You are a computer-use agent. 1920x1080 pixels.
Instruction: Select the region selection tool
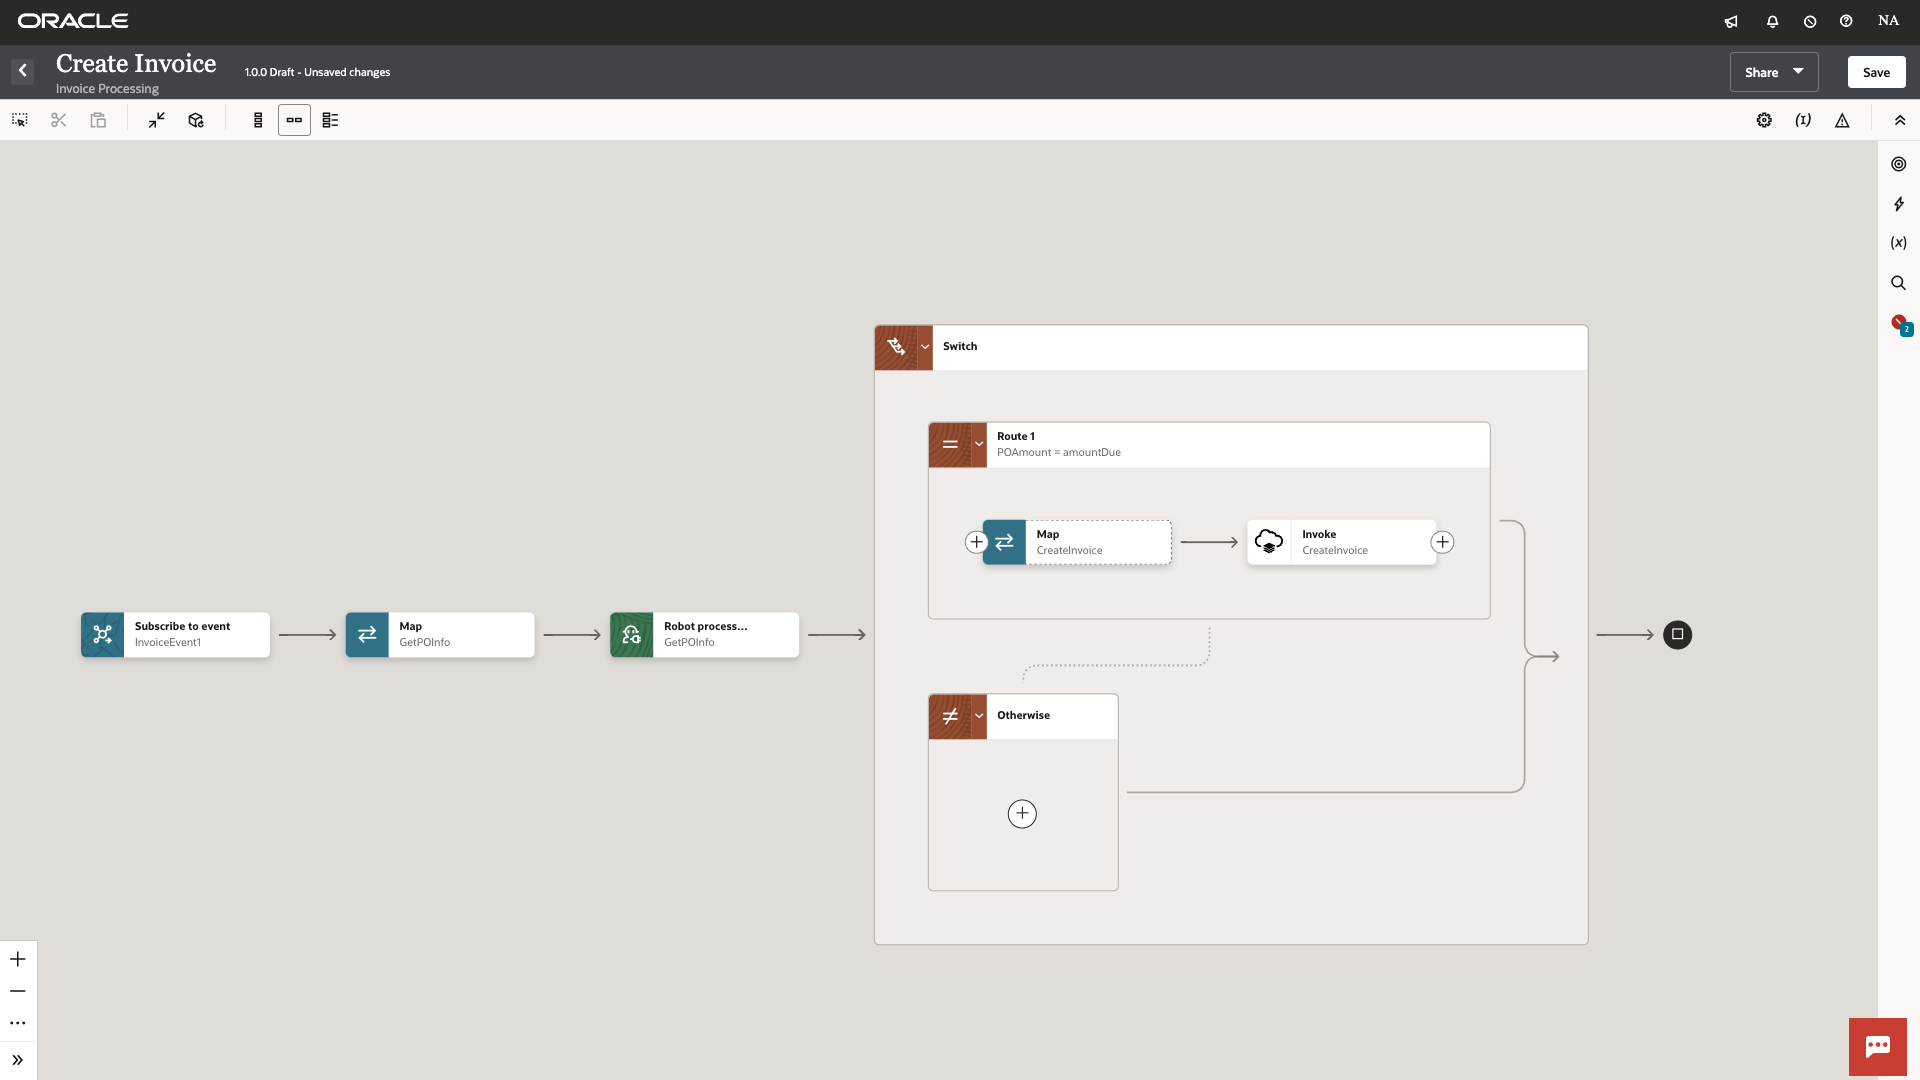pyautogui.click(x=19, y=120)
